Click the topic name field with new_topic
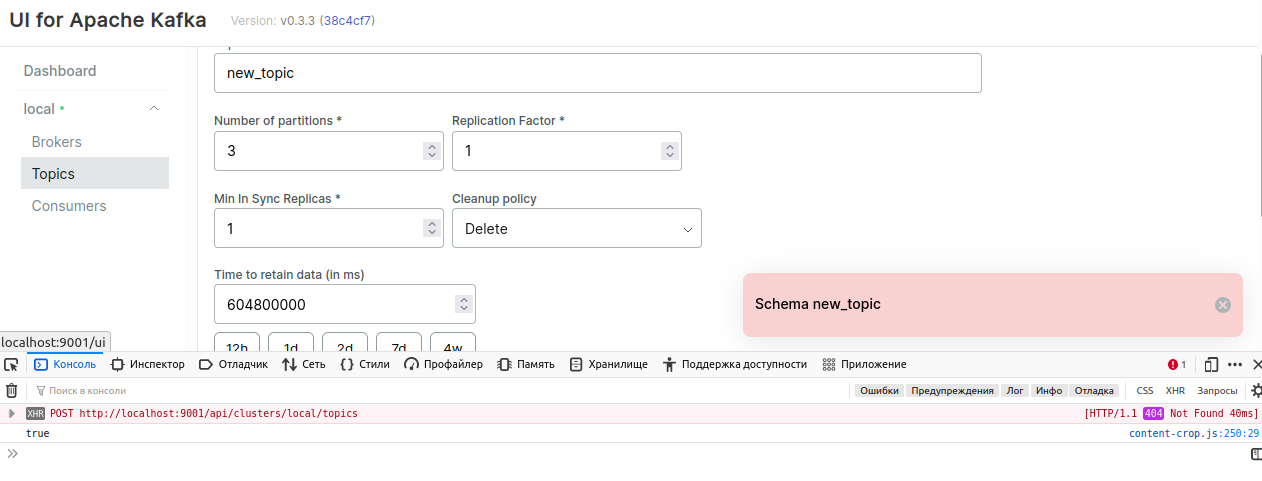 [597, 73]
